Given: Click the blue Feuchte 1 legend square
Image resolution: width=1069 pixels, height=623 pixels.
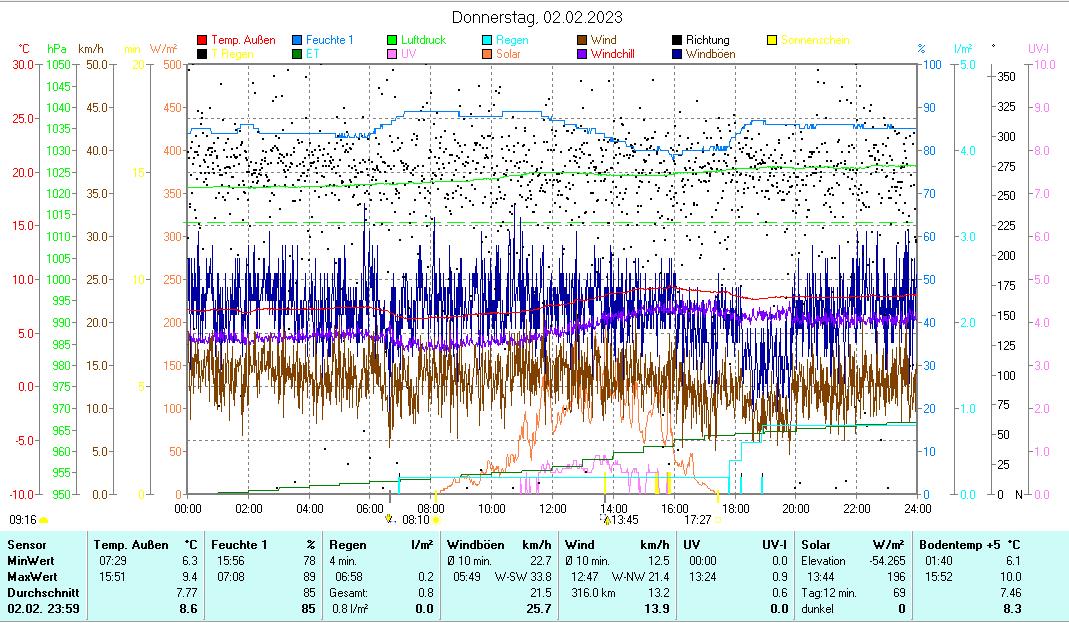Looking at the screenshot, I should (297, 40).
